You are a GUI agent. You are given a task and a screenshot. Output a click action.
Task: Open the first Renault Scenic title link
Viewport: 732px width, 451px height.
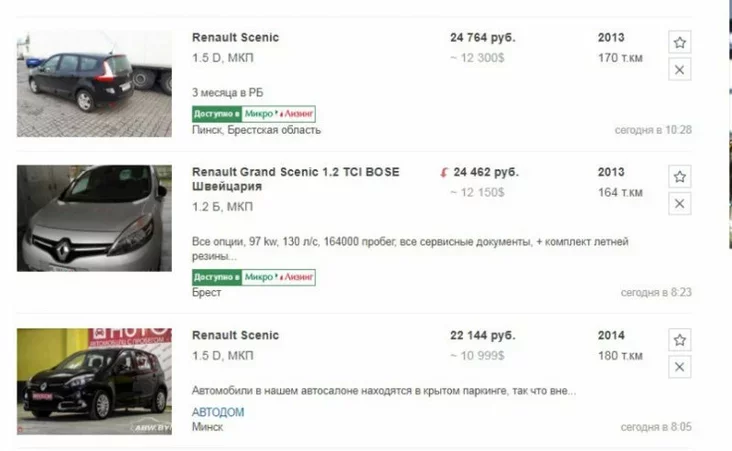point(235,38)
